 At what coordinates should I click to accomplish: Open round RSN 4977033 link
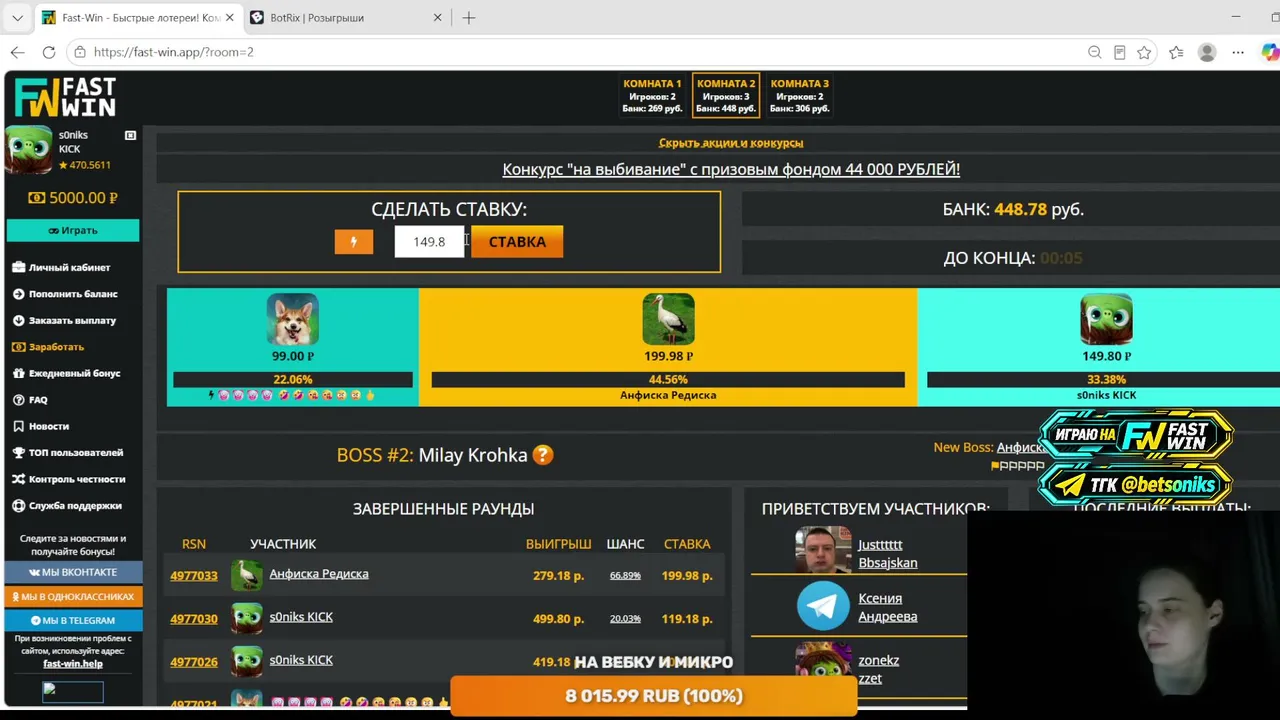[x=194, y=576]
